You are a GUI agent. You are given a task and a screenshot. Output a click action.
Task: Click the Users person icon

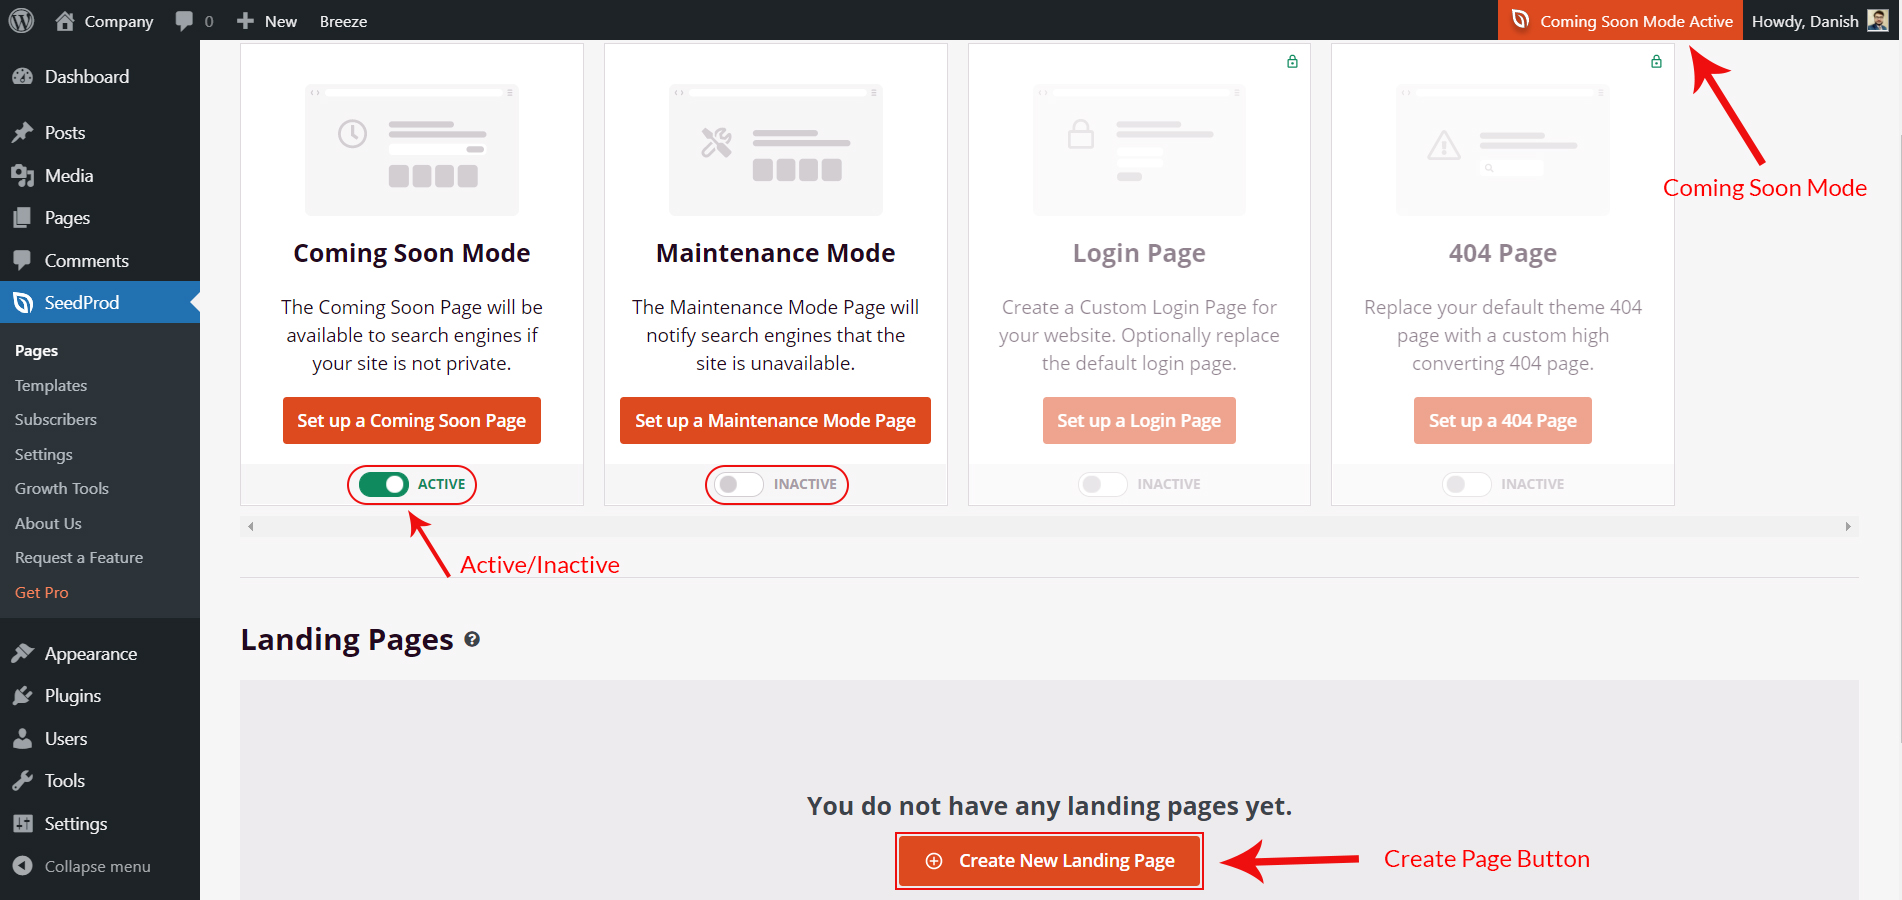(x=22, y=738)
